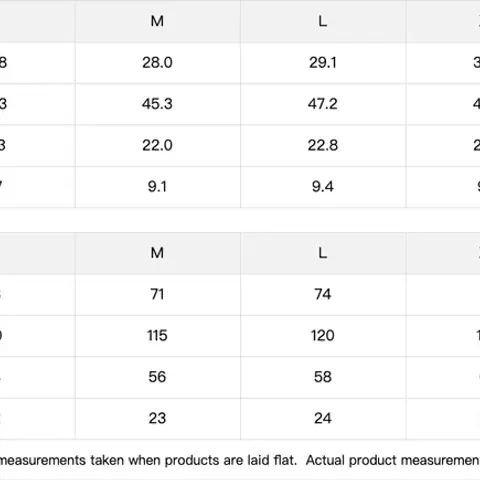The width and height of the screenshot is (480, 480).
Task: Select the 74 centimeter cell
Action: coord(323,294)
